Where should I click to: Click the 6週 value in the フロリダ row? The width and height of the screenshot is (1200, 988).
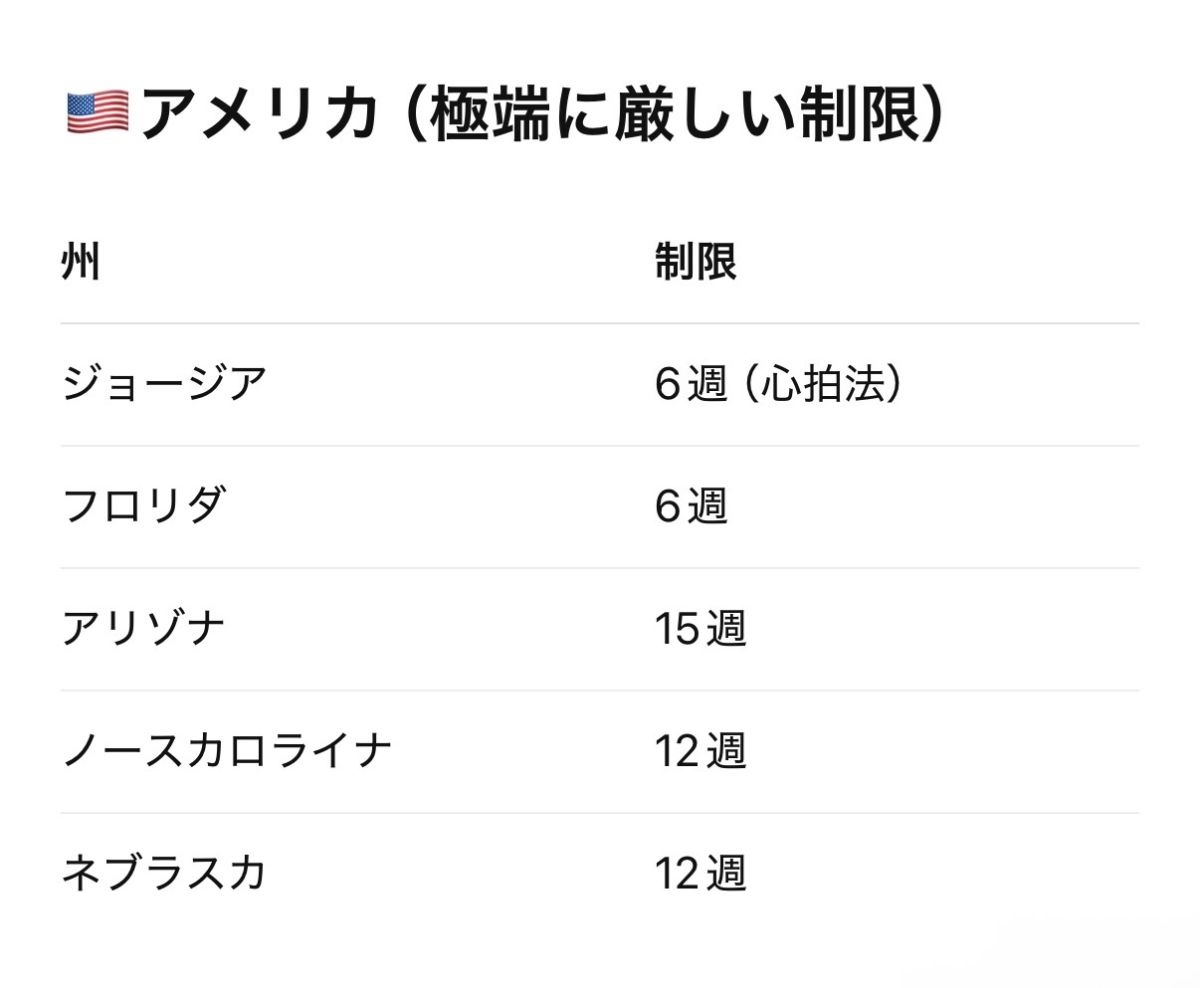(x=691, y=507)
